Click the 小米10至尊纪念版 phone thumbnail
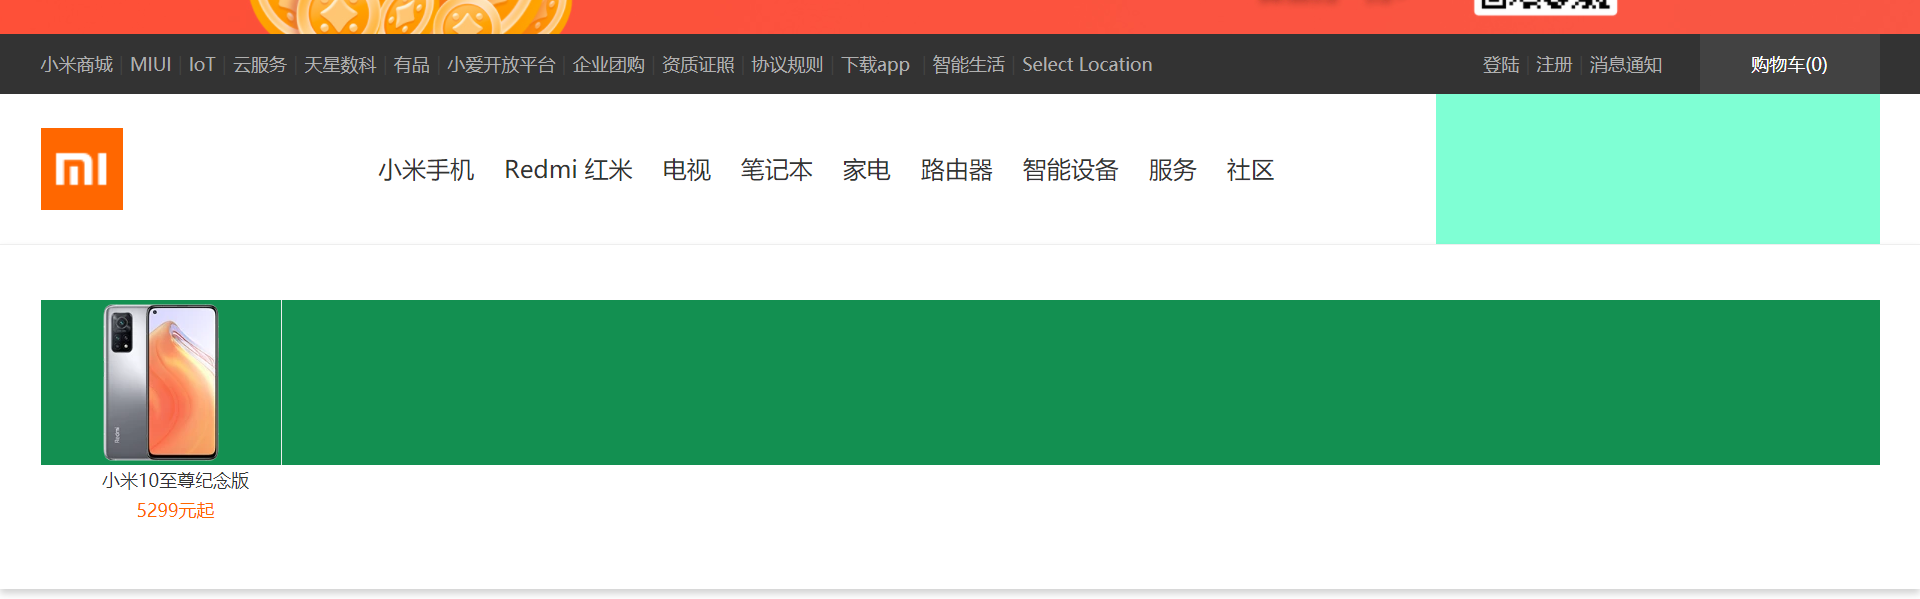Viewport: 1920px width, 599px height. pos(161,382)
